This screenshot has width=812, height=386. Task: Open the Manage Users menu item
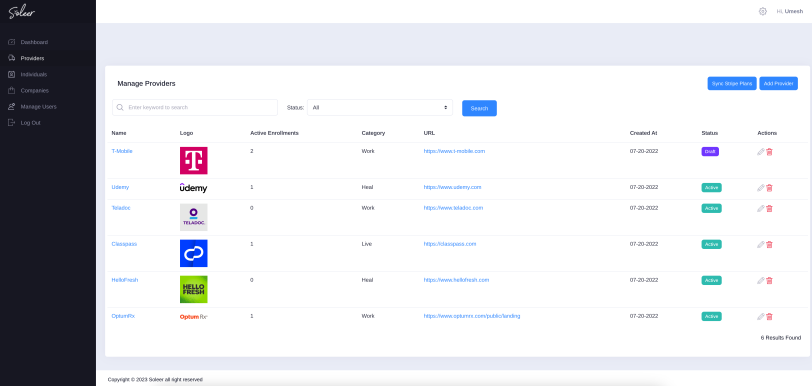point(38,106)
